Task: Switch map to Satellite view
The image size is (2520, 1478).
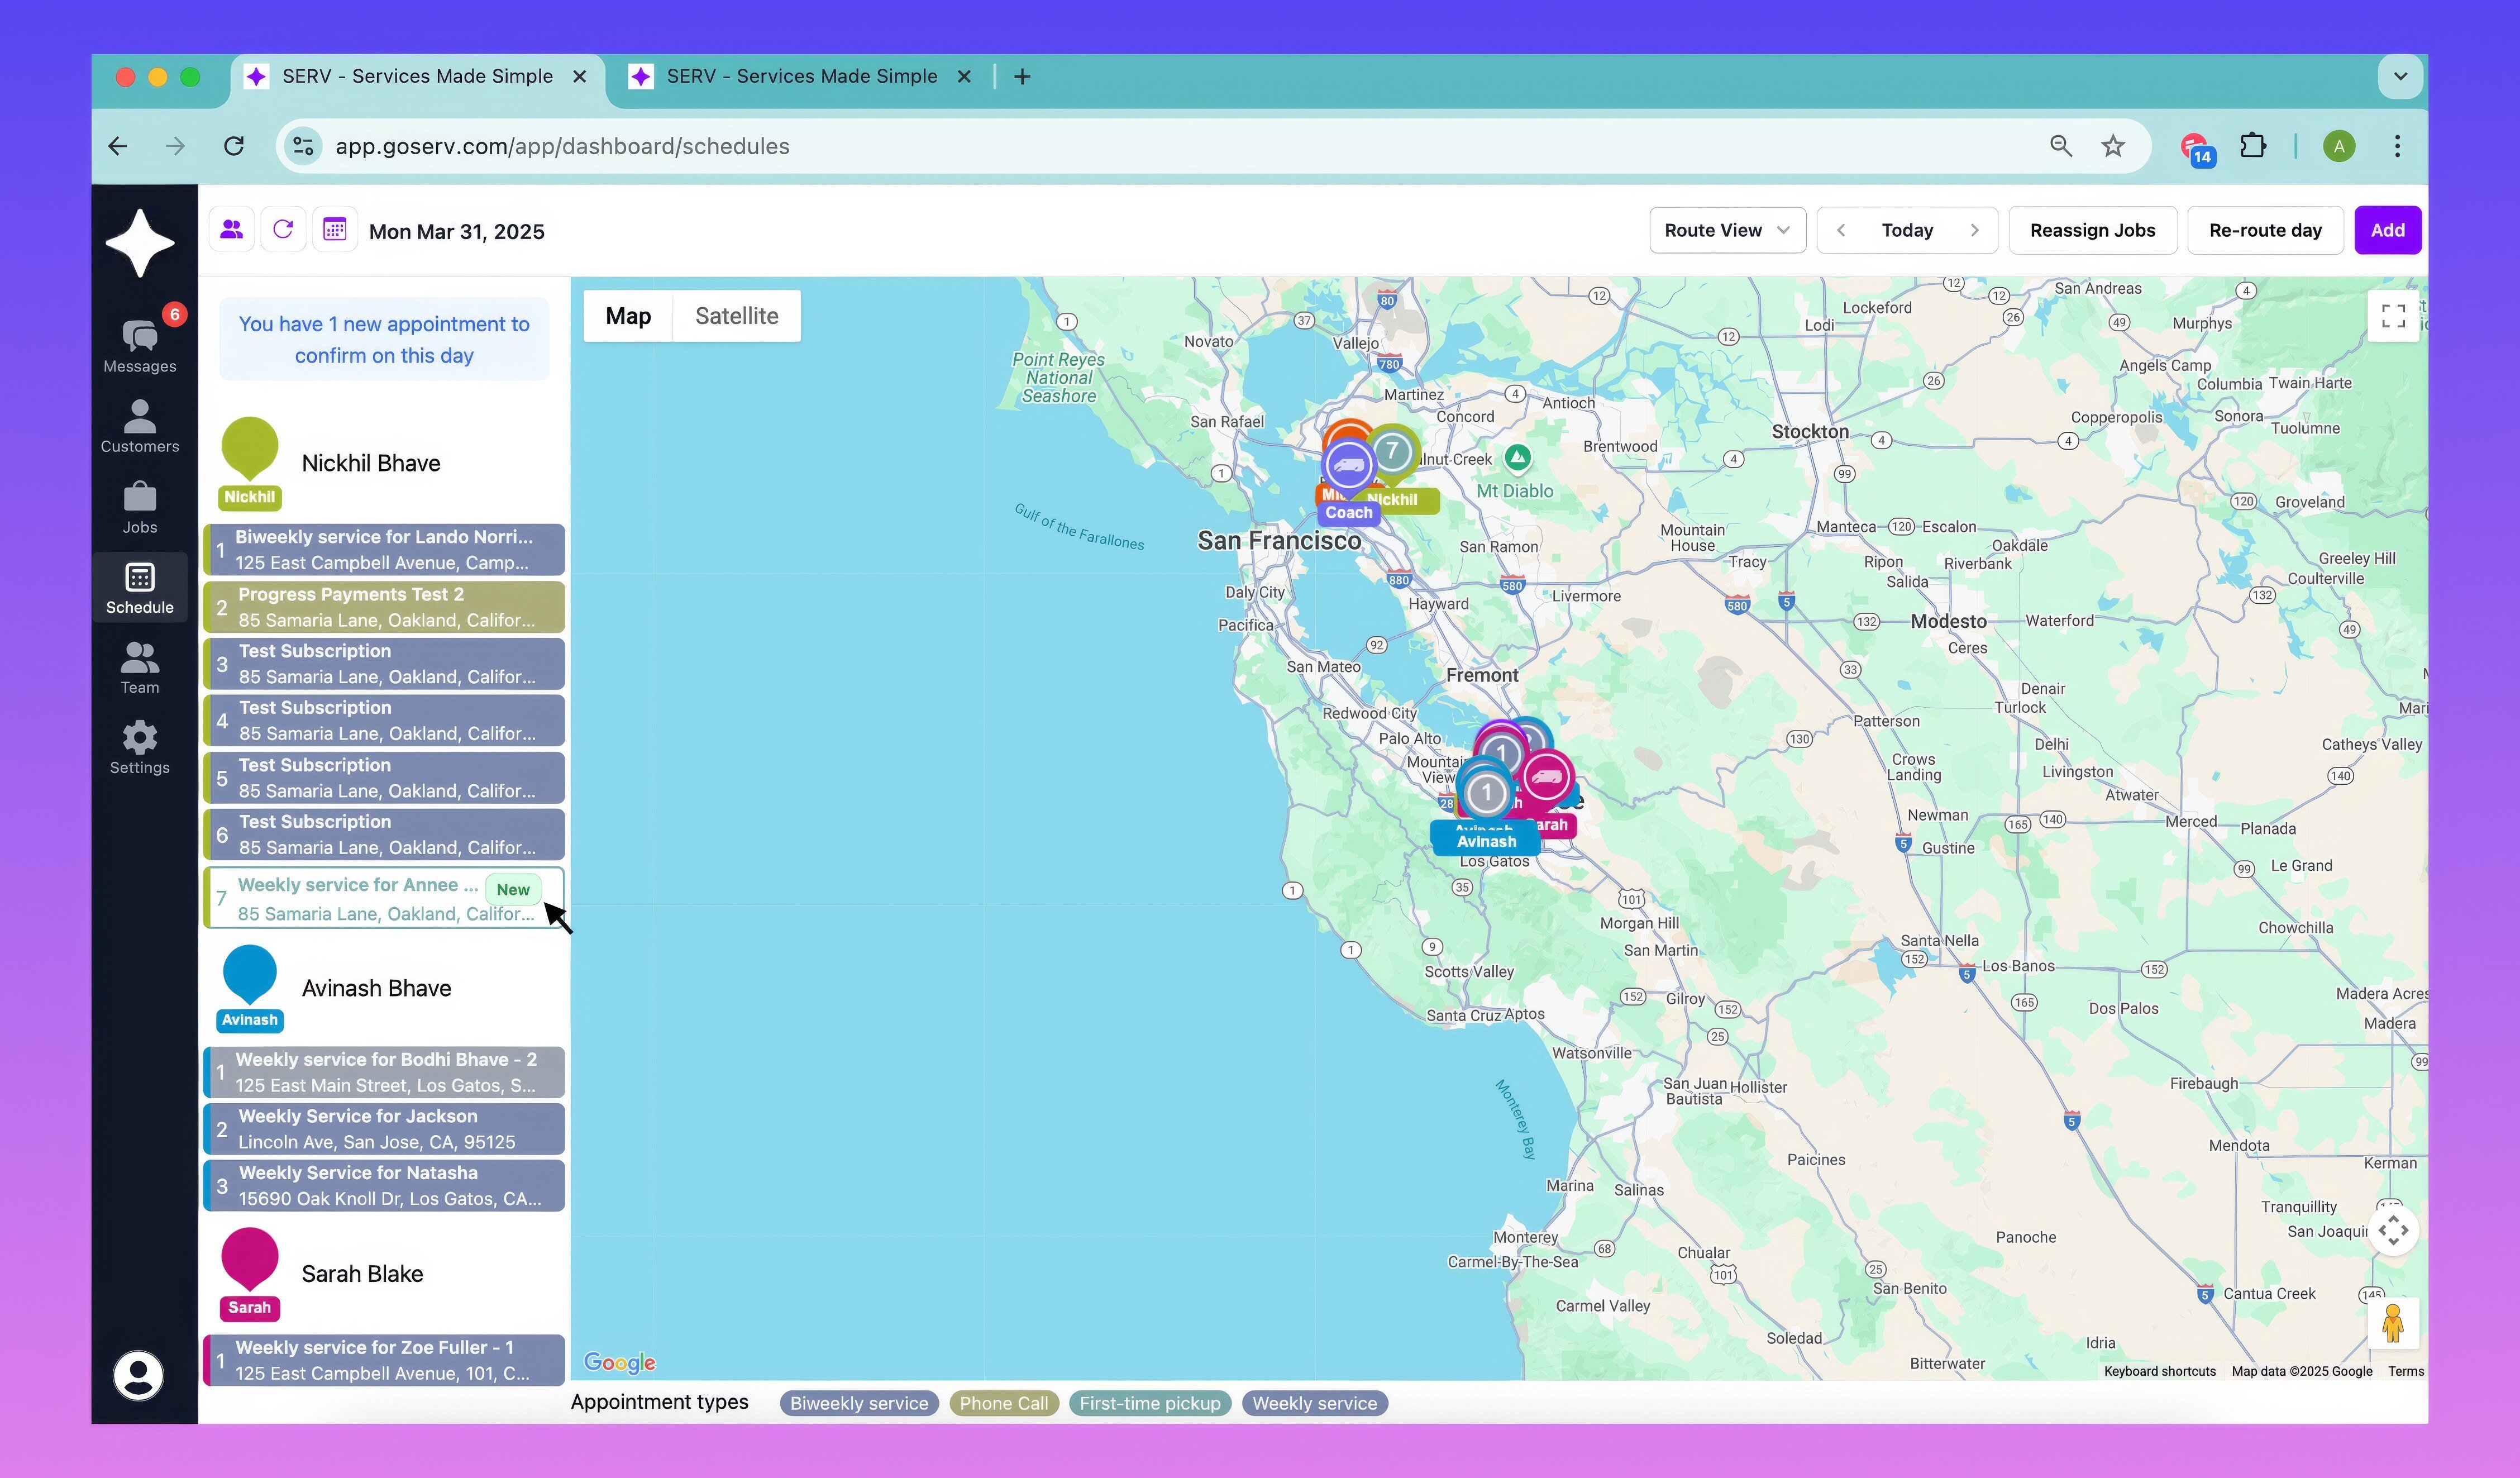Action: click(x=736, y=316)
